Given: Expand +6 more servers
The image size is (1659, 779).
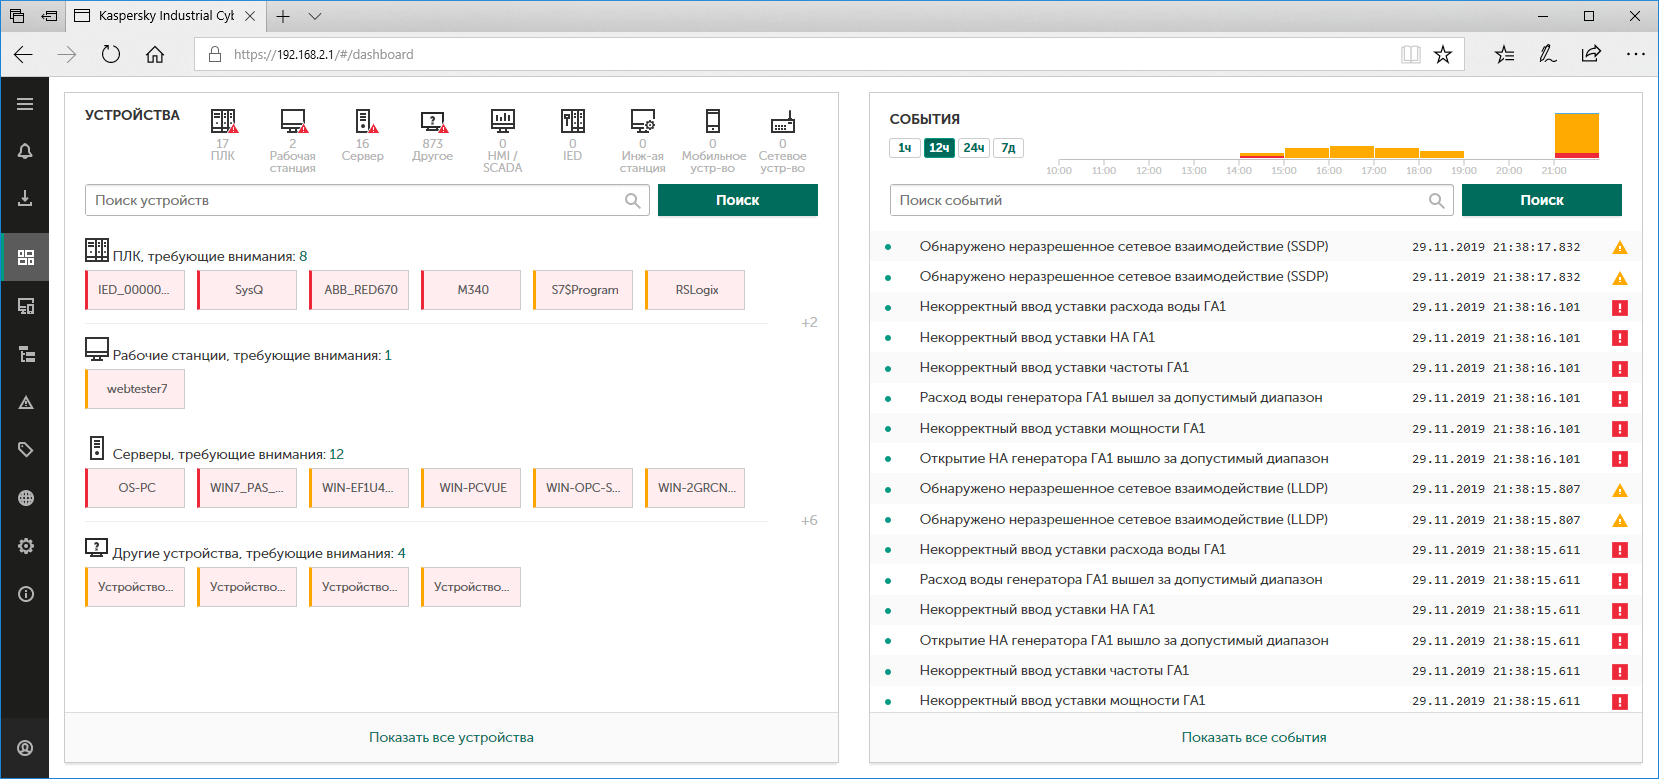Looking at the screenshot, I should tap(809, 521).
